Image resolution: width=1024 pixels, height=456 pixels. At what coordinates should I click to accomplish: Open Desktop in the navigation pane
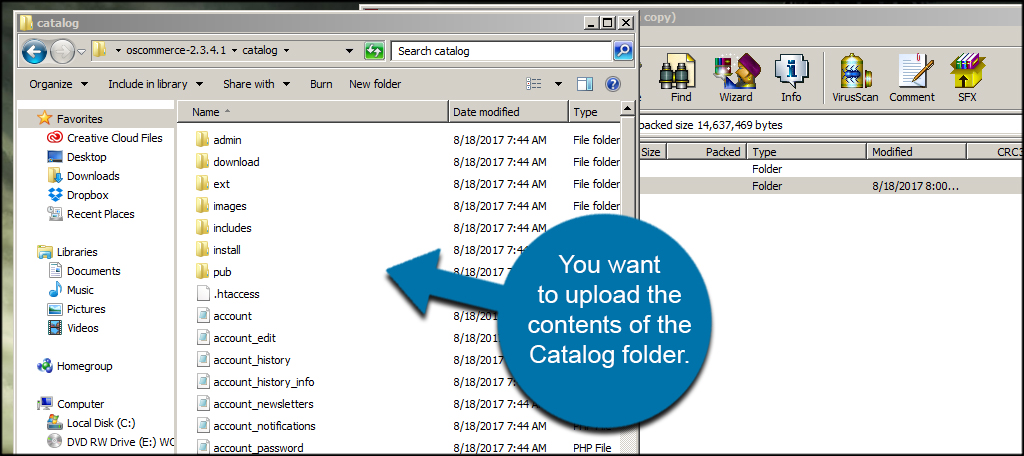tap(76, 157)
